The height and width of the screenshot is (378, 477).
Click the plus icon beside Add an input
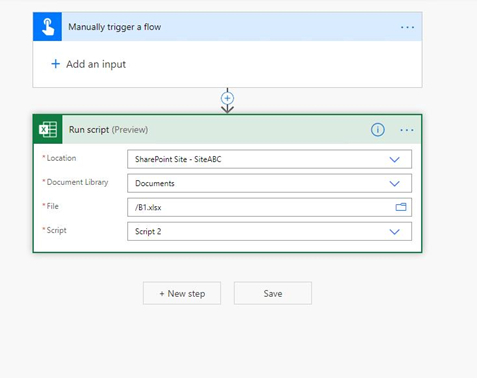tap(56, 64)
